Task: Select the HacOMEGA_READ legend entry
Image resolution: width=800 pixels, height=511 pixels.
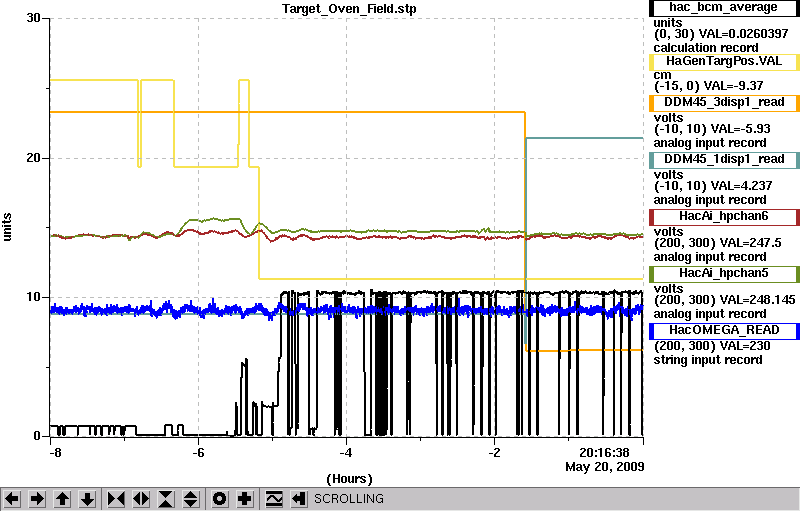Action: (x=723, y=331)
